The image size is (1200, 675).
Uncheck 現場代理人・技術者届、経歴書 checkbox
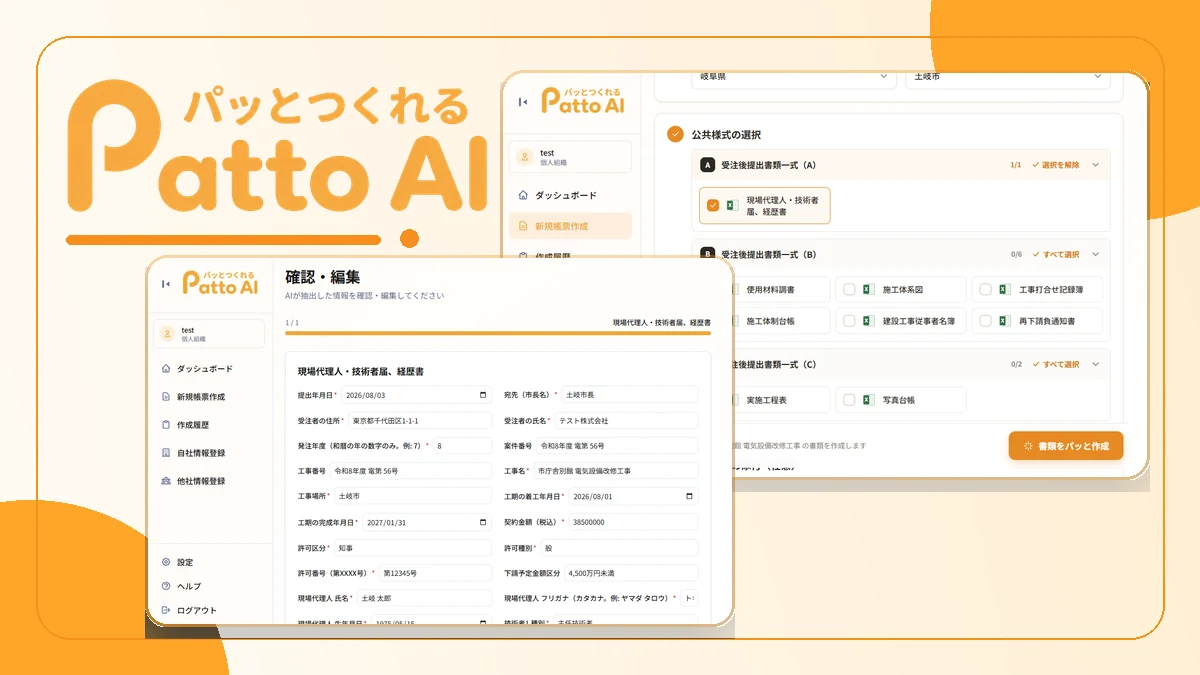point(713,205)
